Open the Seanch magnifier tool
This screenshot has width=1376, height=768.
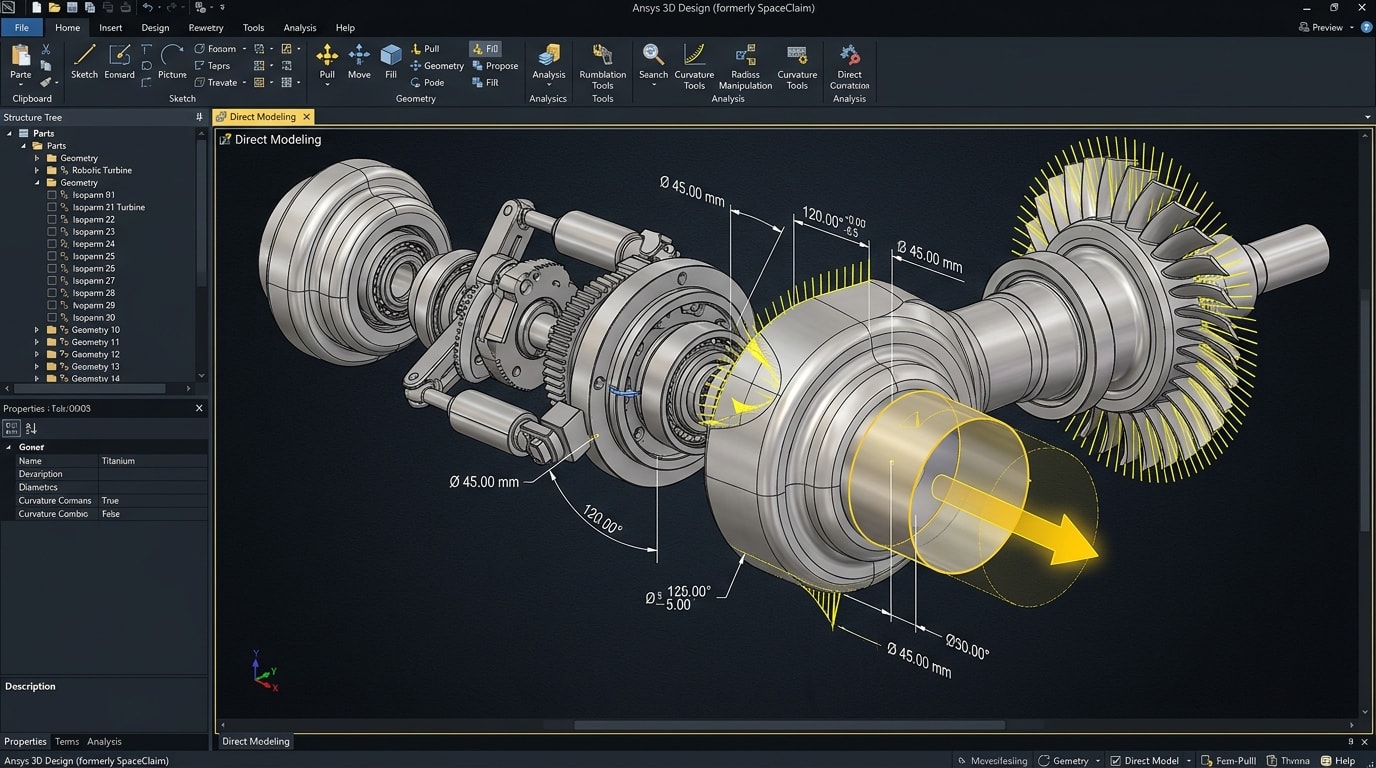(653, 62)
